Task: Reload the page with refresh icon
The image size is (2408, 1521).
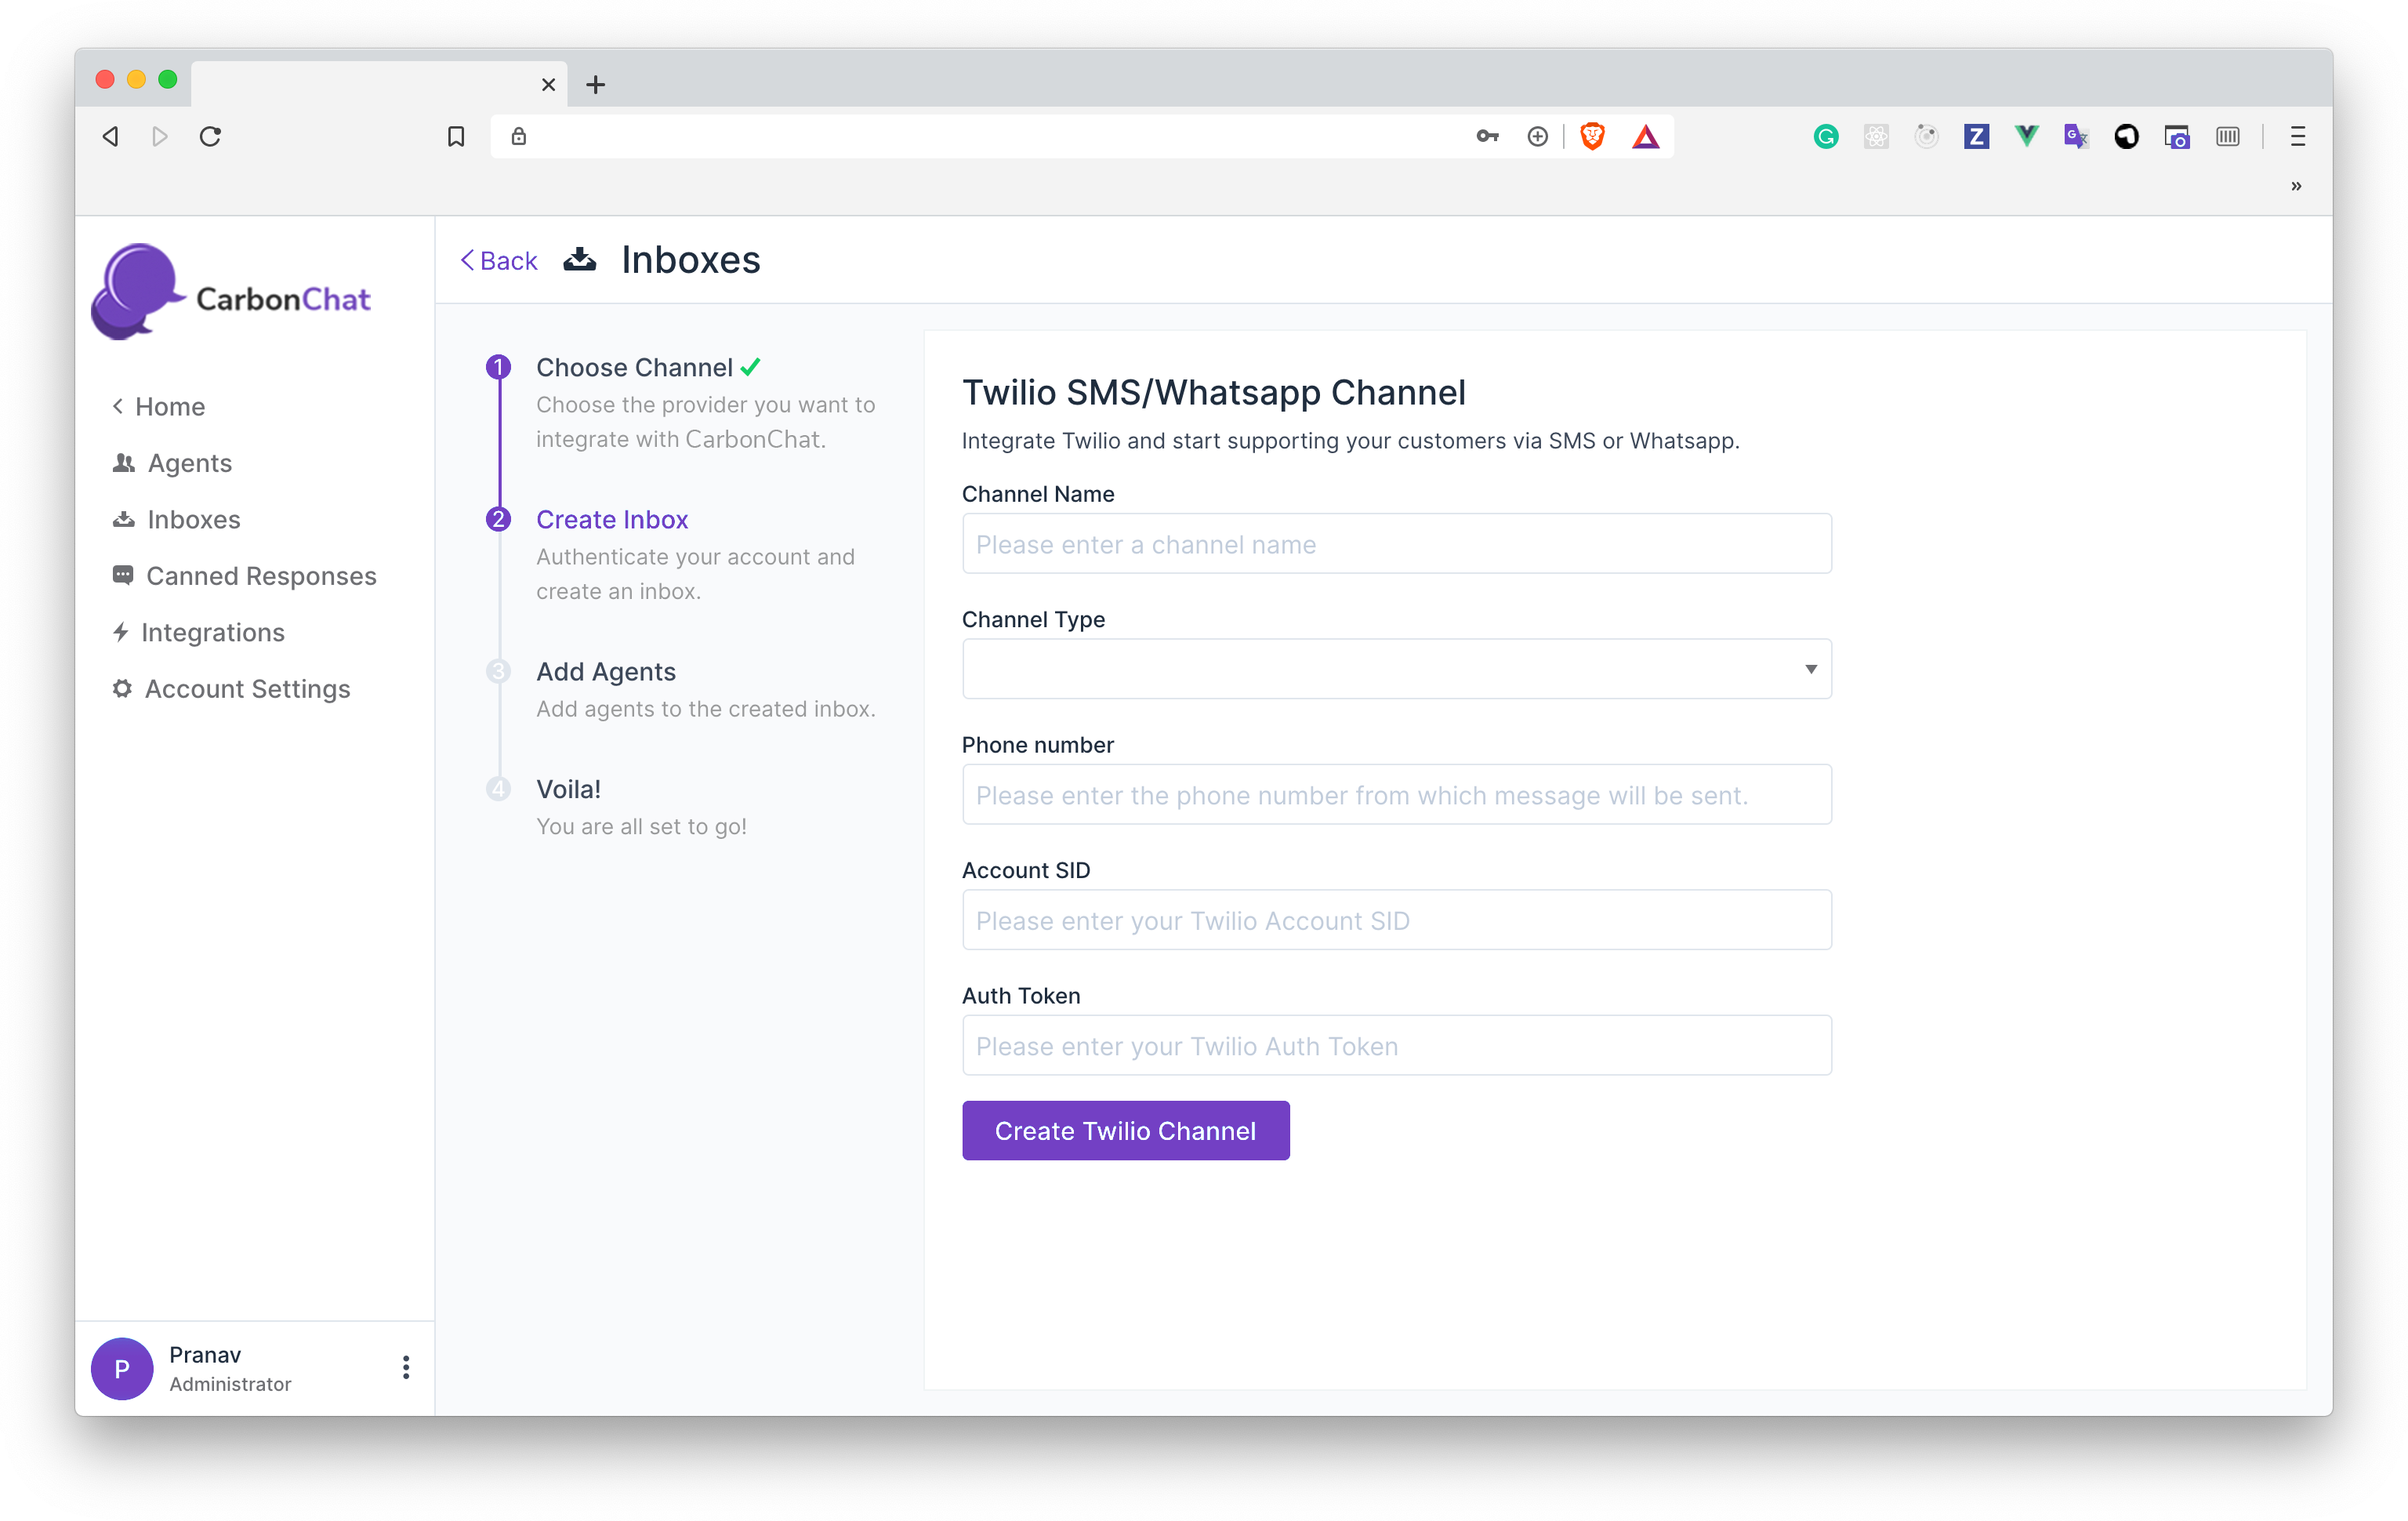Action: pos(210,136)
